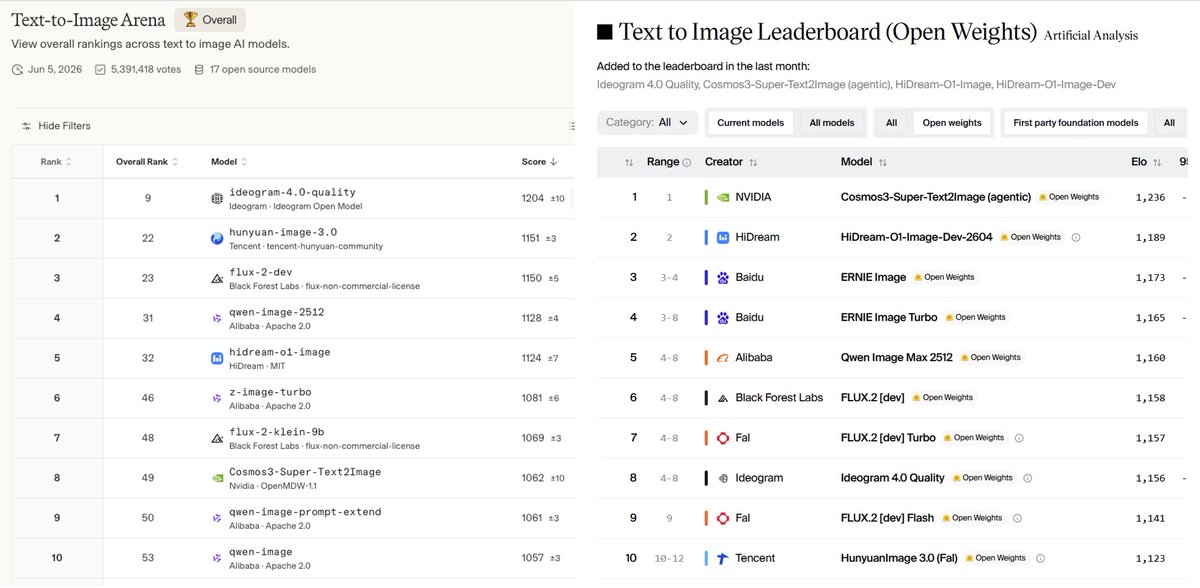1200x588 pixels.
Task: Open the hunyuan-image-3.0 model link
Action: tap(283, 232)
